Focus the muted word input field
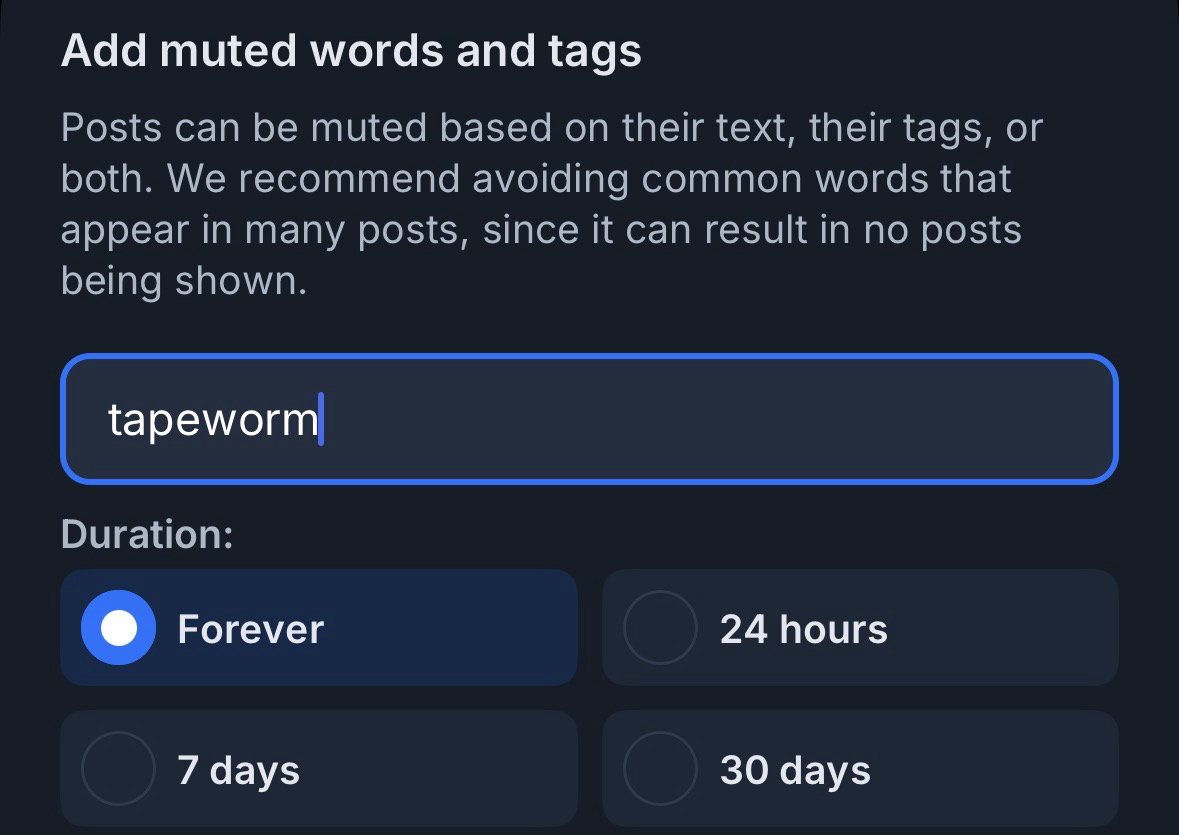Viewport: 1179px width, 835px height. pyautogui.click(x=588, y=419)
